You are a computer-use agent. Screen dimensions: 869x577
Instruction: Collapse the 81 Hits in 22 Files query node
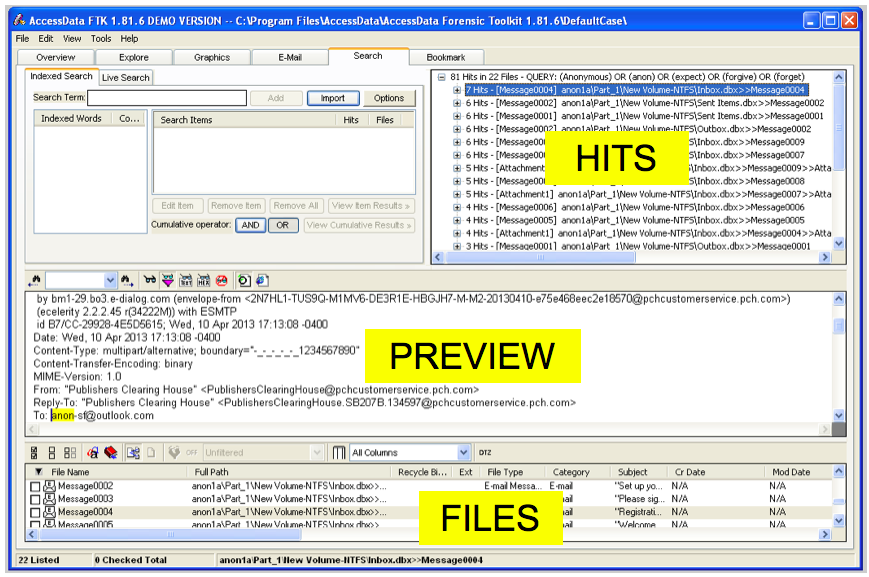[x=442, y=77]
